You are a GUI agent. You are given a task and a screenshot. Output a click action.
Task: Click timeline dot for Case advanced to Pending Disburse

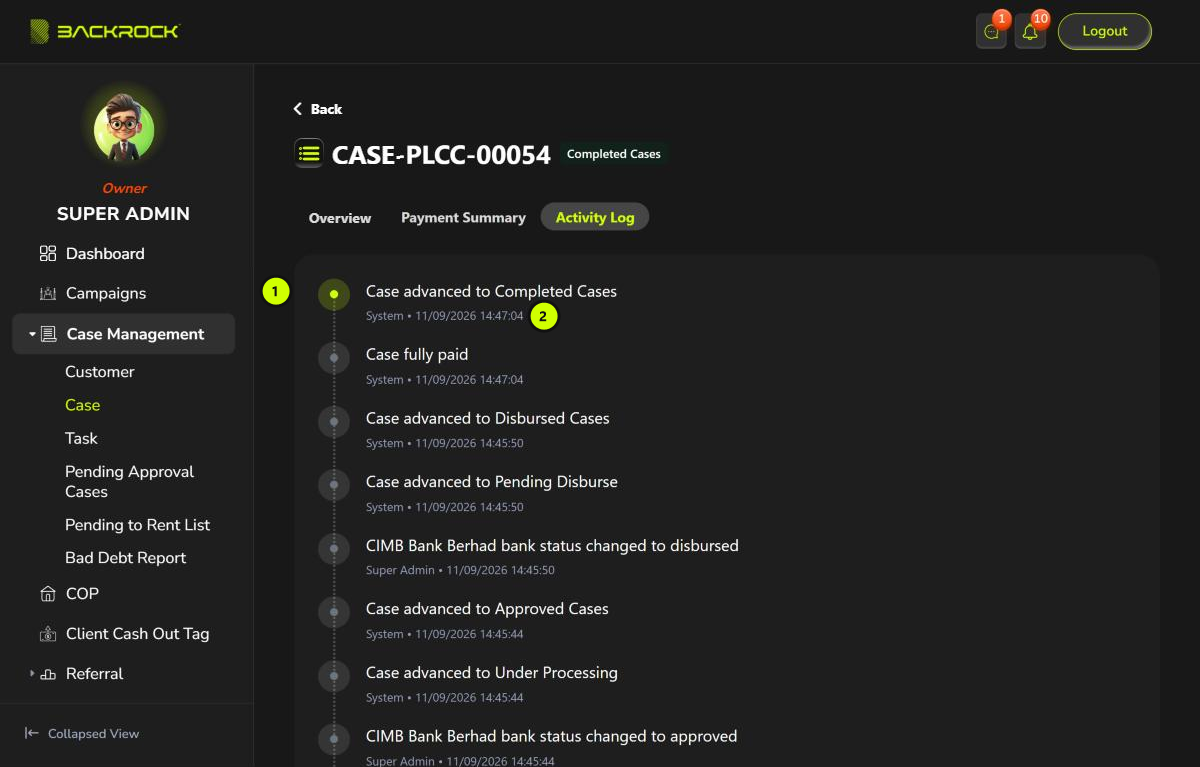click(334, 485)
